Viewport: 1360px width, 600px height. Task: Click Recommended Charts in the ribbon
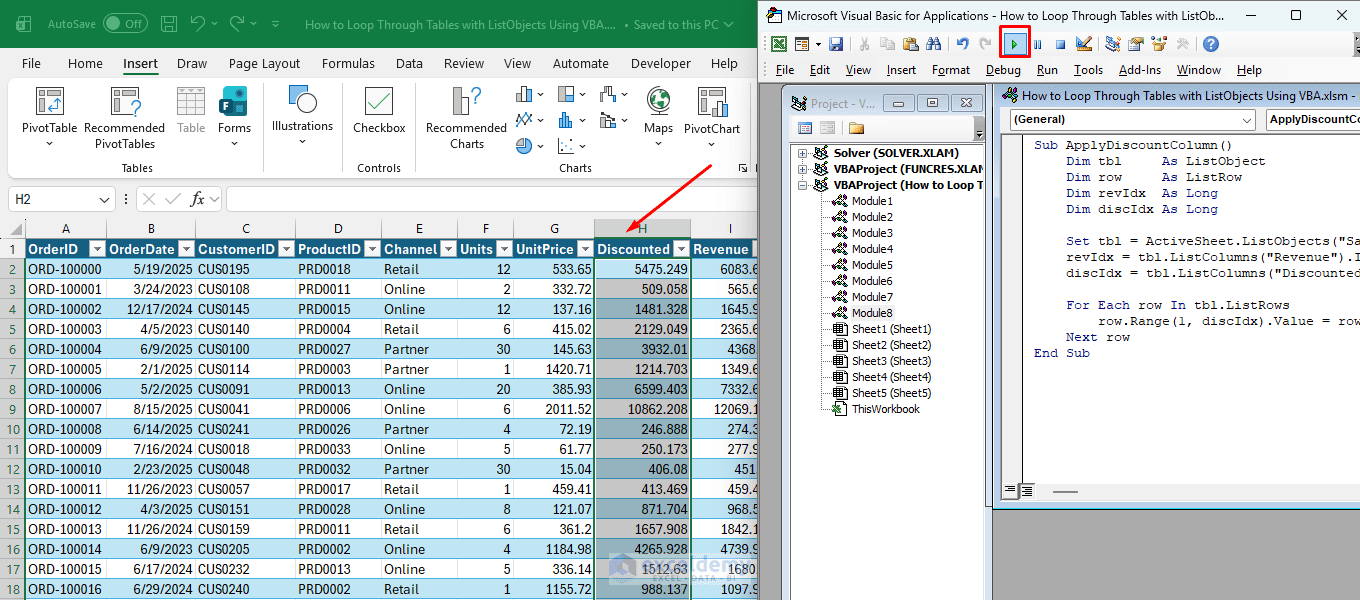tap(466, 116)
